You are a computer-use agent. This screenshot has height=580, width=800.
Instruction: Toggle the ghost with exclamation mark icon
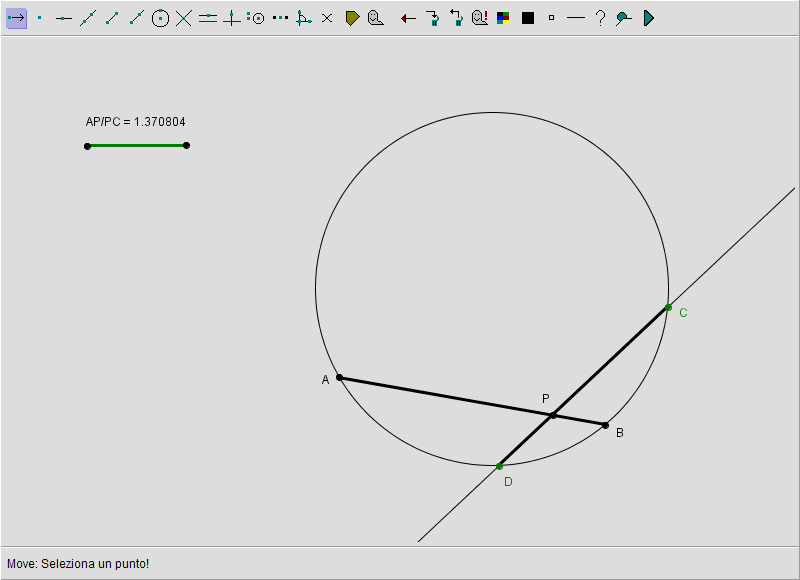coord(480,18)
